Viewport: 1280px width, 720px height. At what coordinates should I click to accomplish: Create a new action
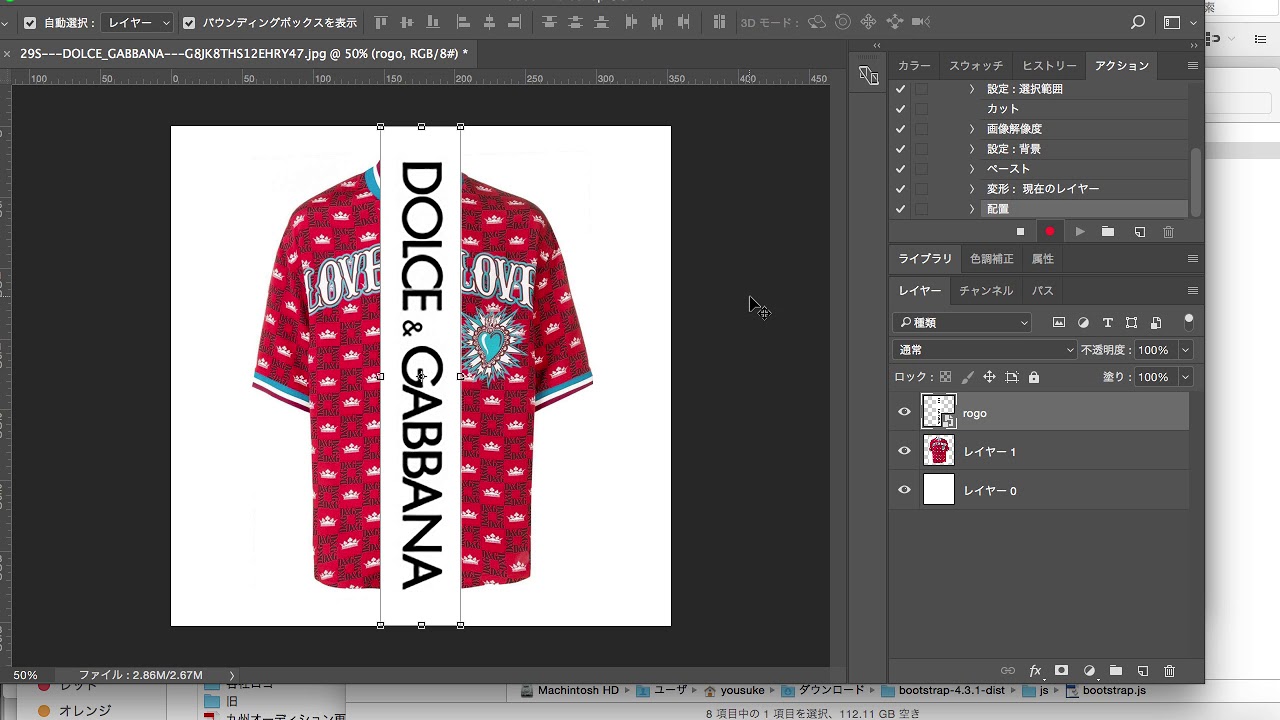pos(1139,232)
